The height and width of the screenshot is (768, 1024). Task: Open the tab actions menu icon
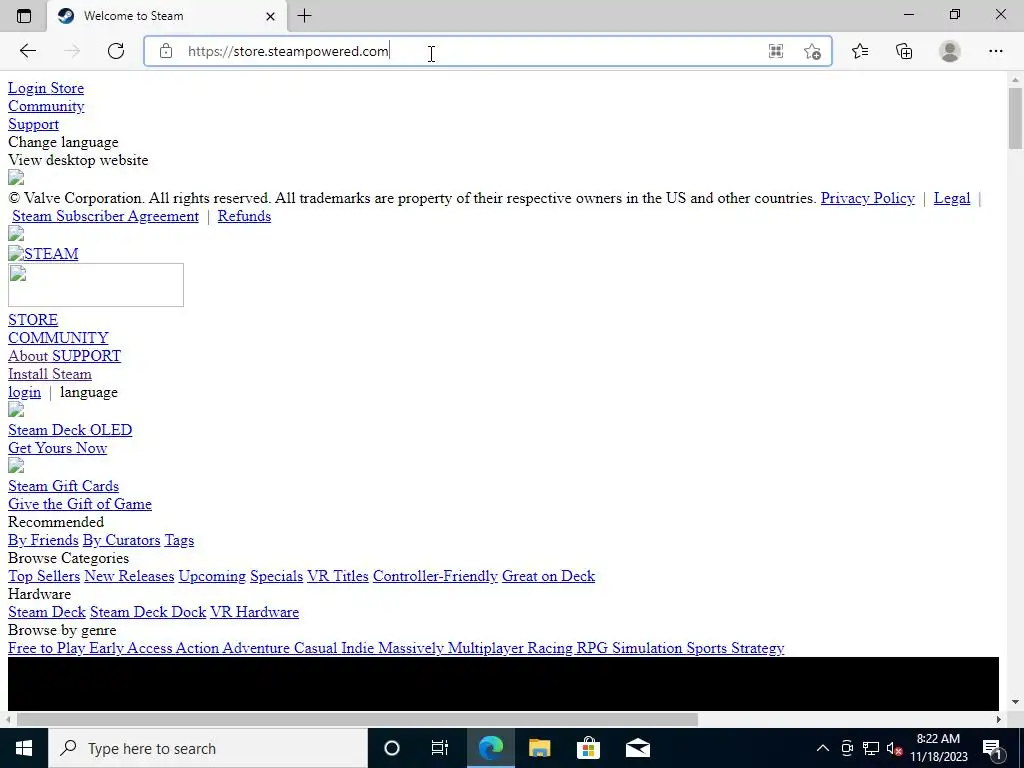[x=24, y=16]
